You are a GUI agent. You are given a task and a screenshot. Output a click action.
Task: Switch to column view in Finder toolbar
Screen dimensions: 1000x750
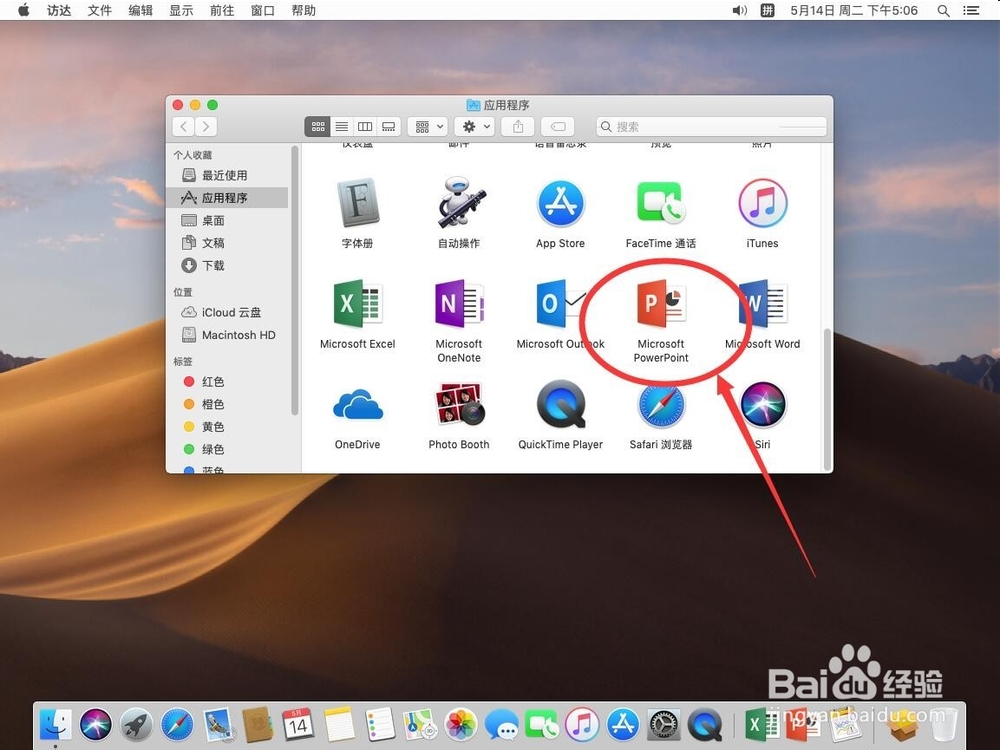click(x=365, y=126)
